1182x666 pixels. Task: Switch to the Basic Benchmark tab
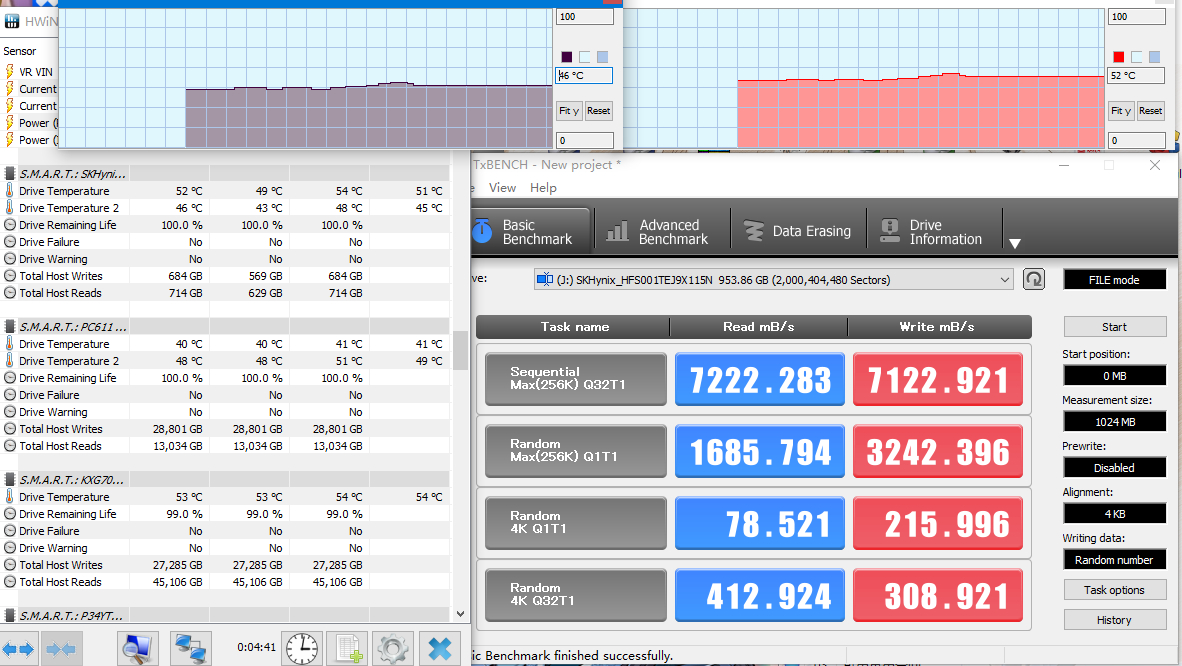coord(531,232)
